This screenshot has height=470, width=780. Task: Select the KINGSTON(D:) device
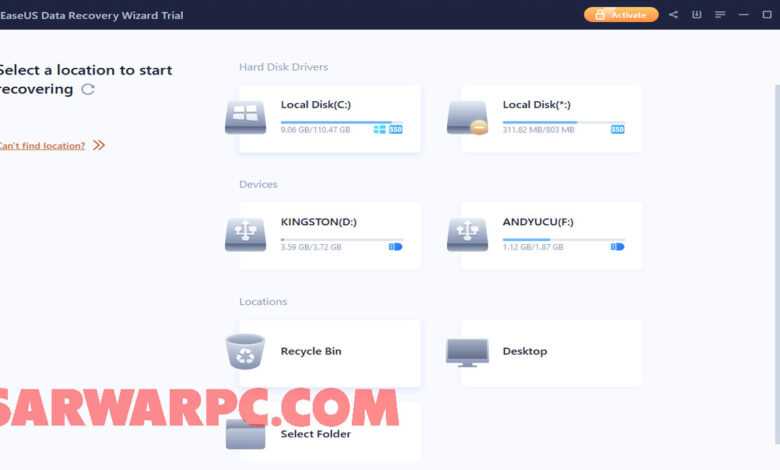[x=330, y=236]
